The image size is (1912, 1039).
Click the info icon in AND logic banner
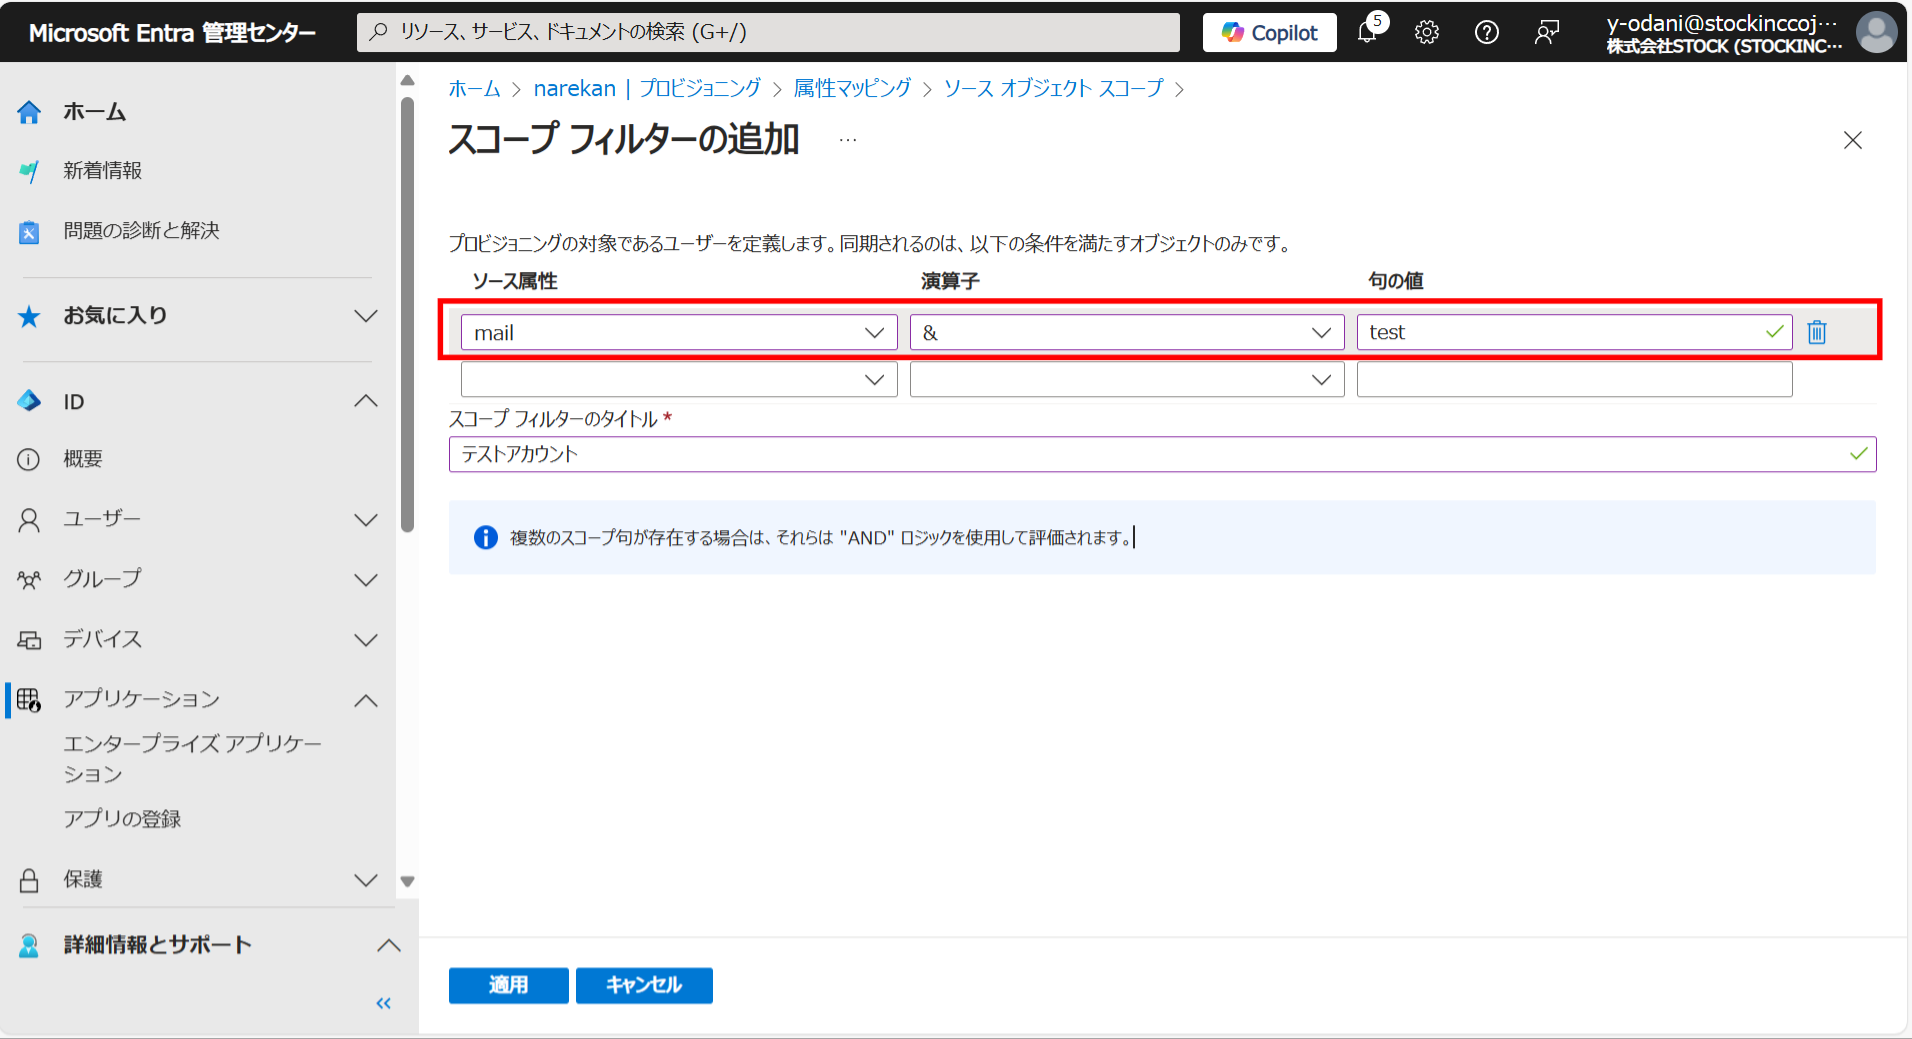click(486, 538)
